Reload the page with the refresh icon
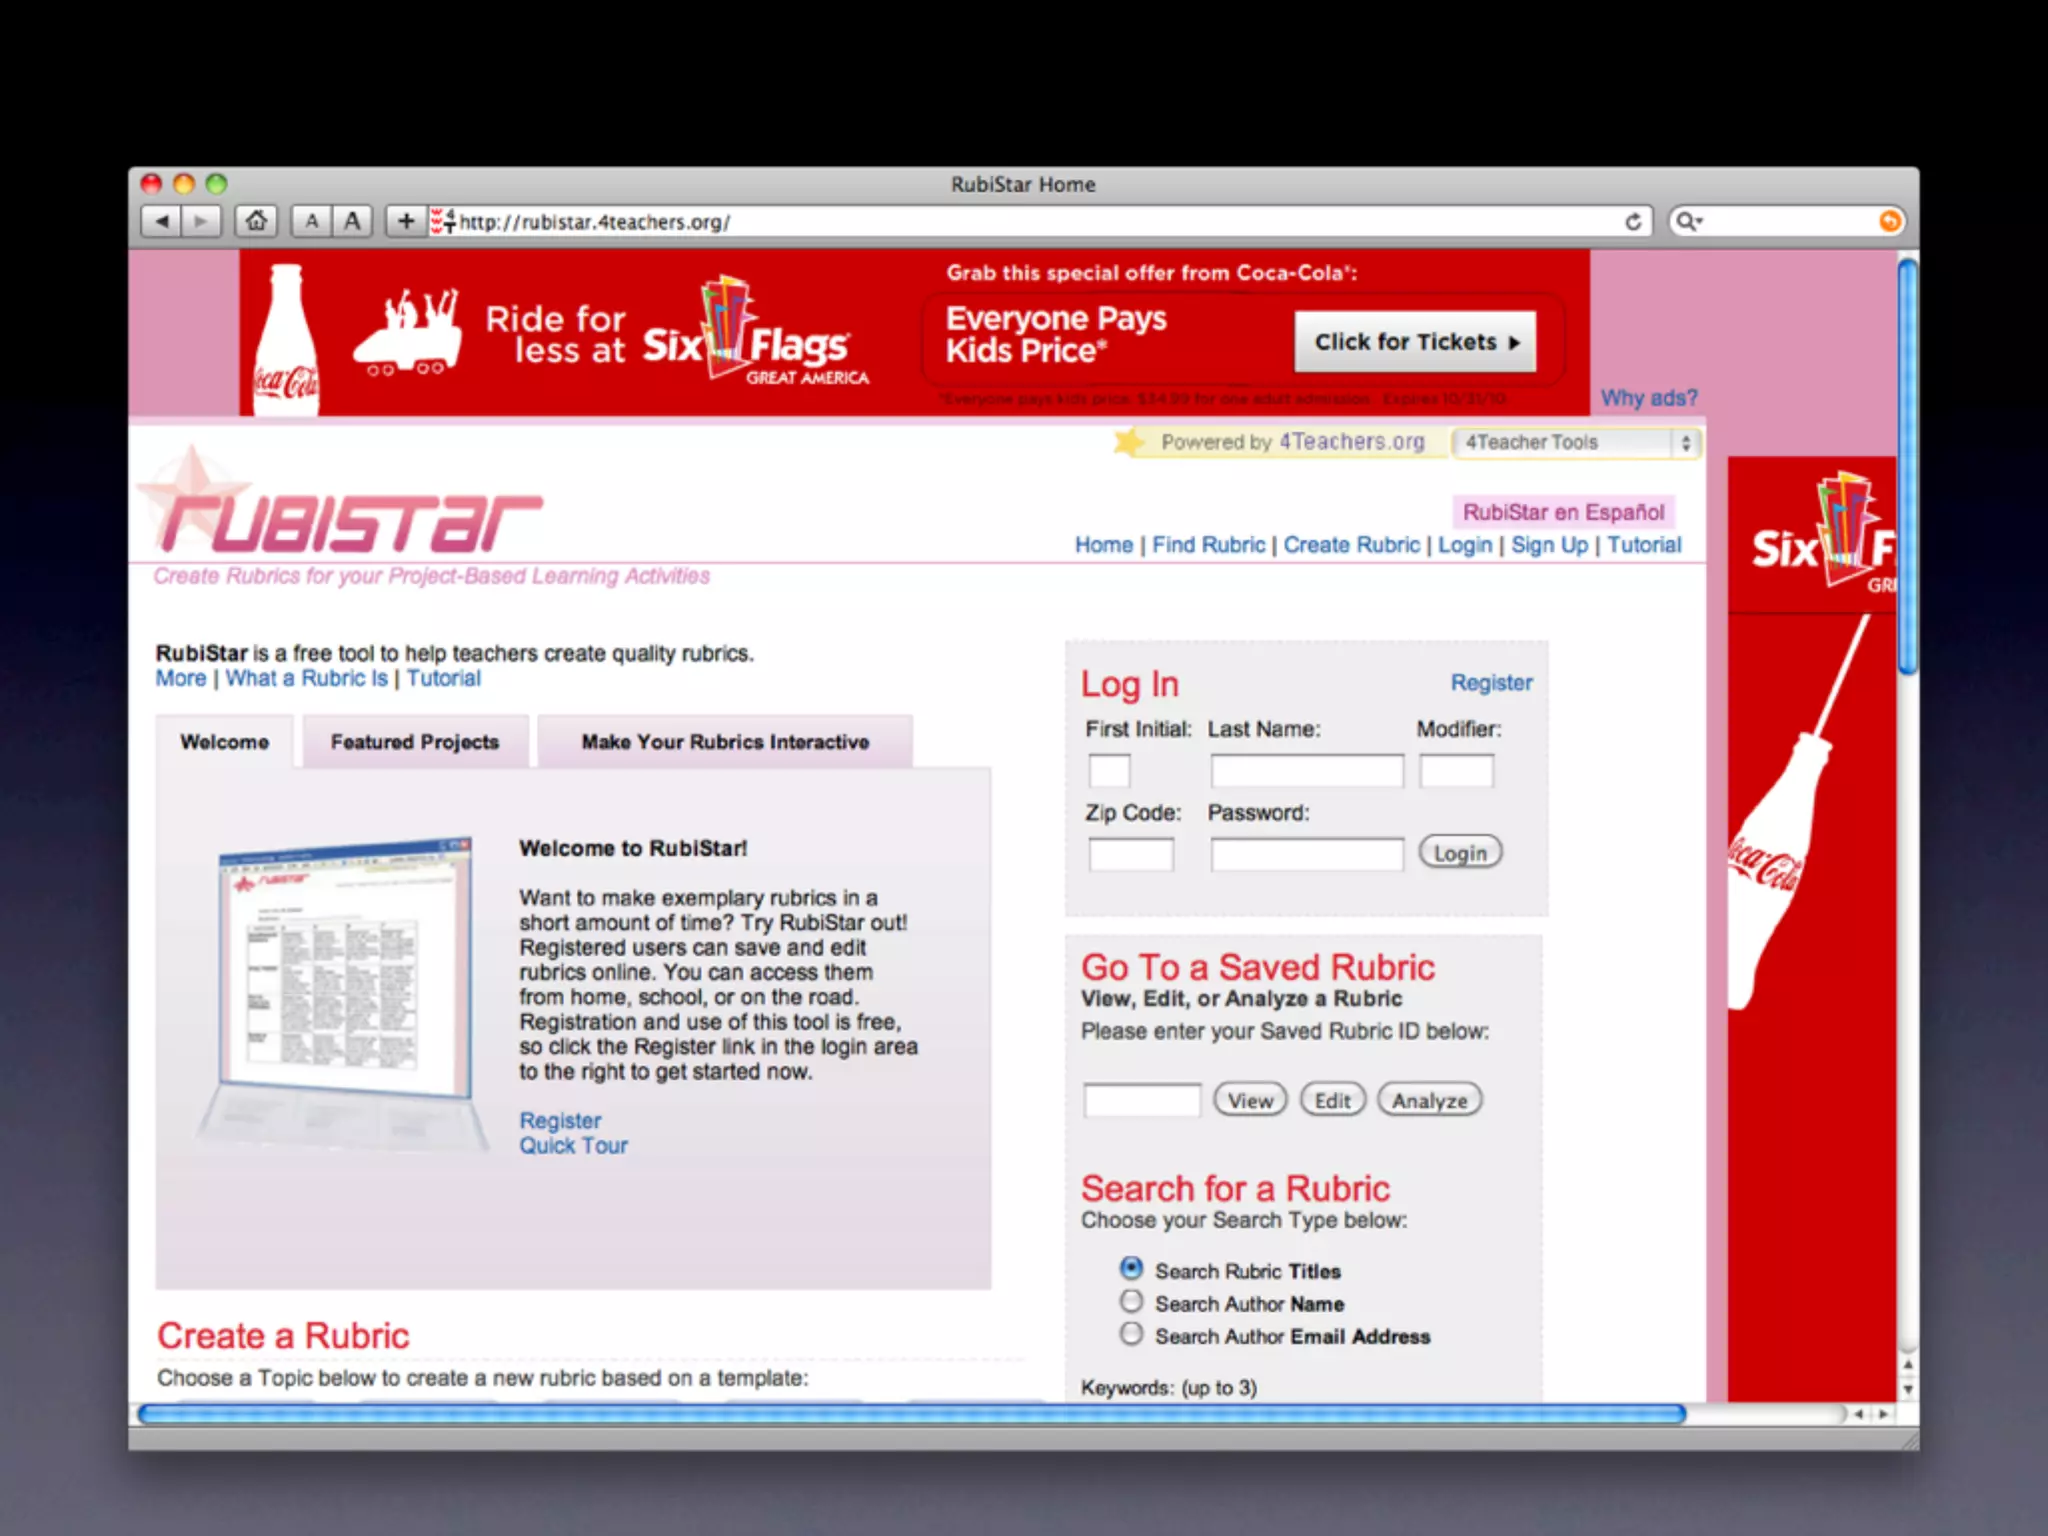2048x1536 pixels. pyautogui.click(x=1633, y=221)
